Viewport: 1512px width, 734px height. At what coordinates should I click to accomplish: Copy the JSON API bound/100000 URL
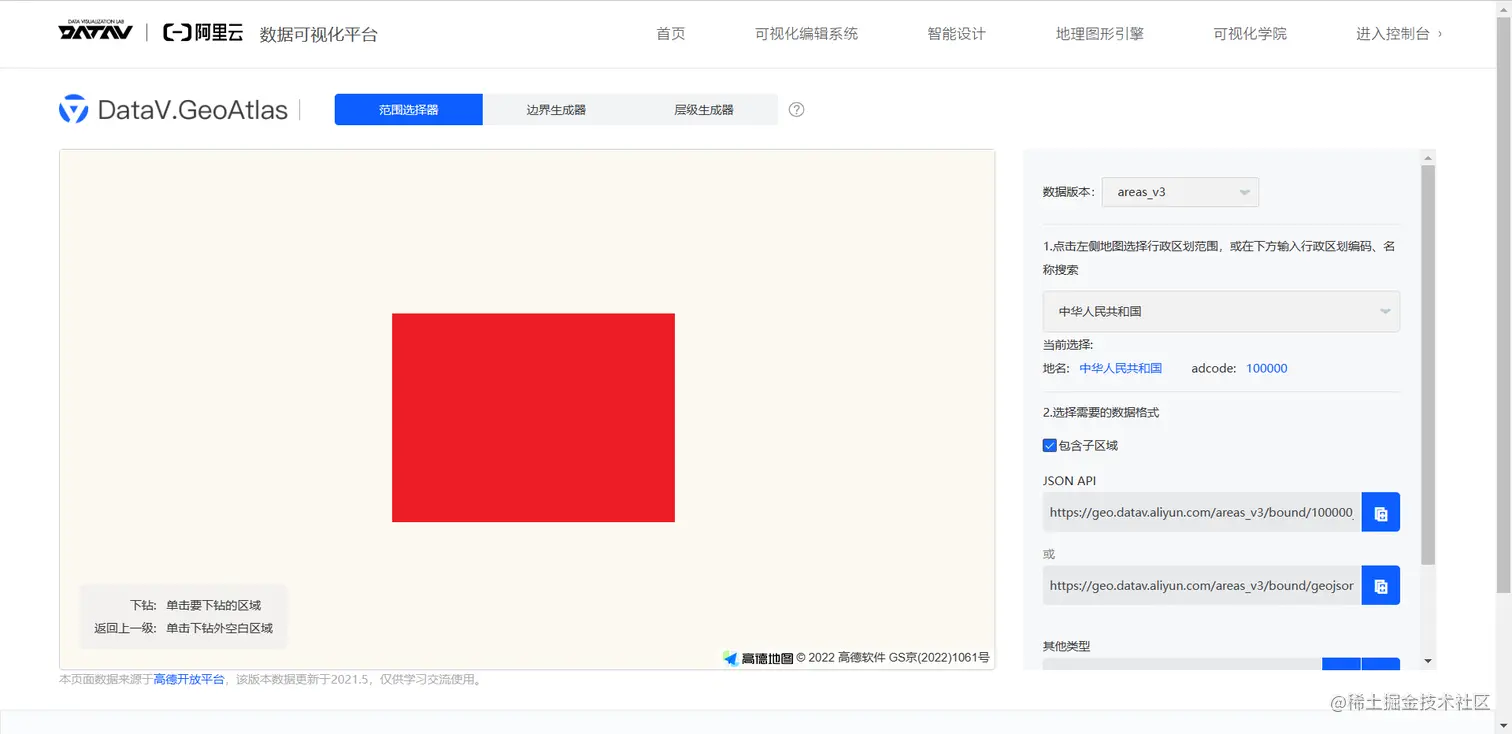[1381, 512]
